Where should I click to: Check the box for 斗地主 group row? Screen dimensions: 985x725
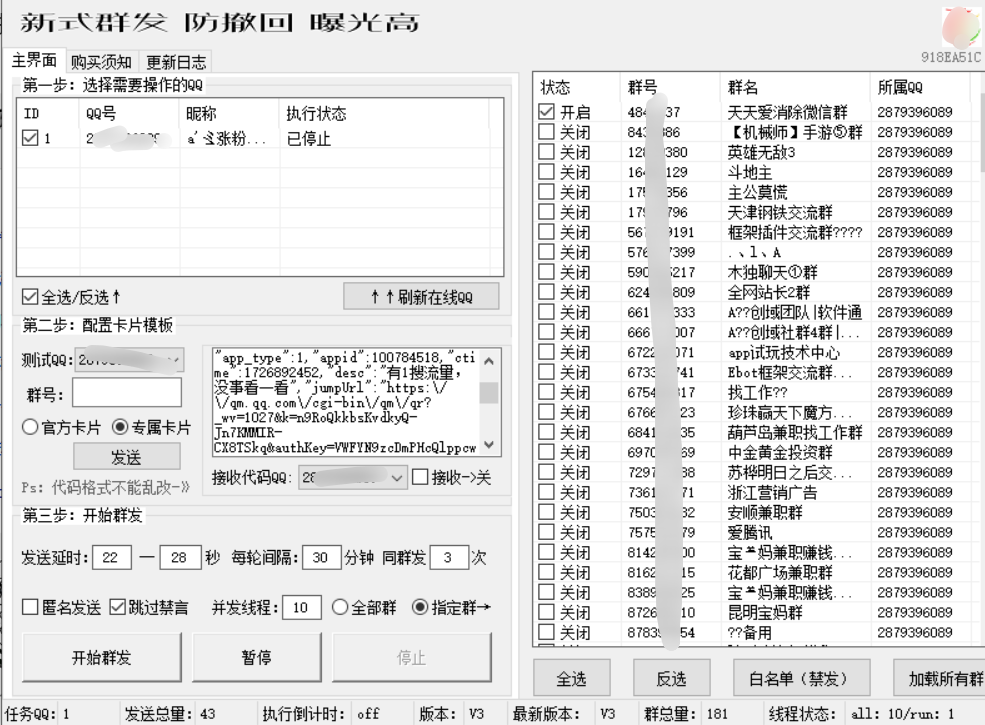tap(546, 173)
